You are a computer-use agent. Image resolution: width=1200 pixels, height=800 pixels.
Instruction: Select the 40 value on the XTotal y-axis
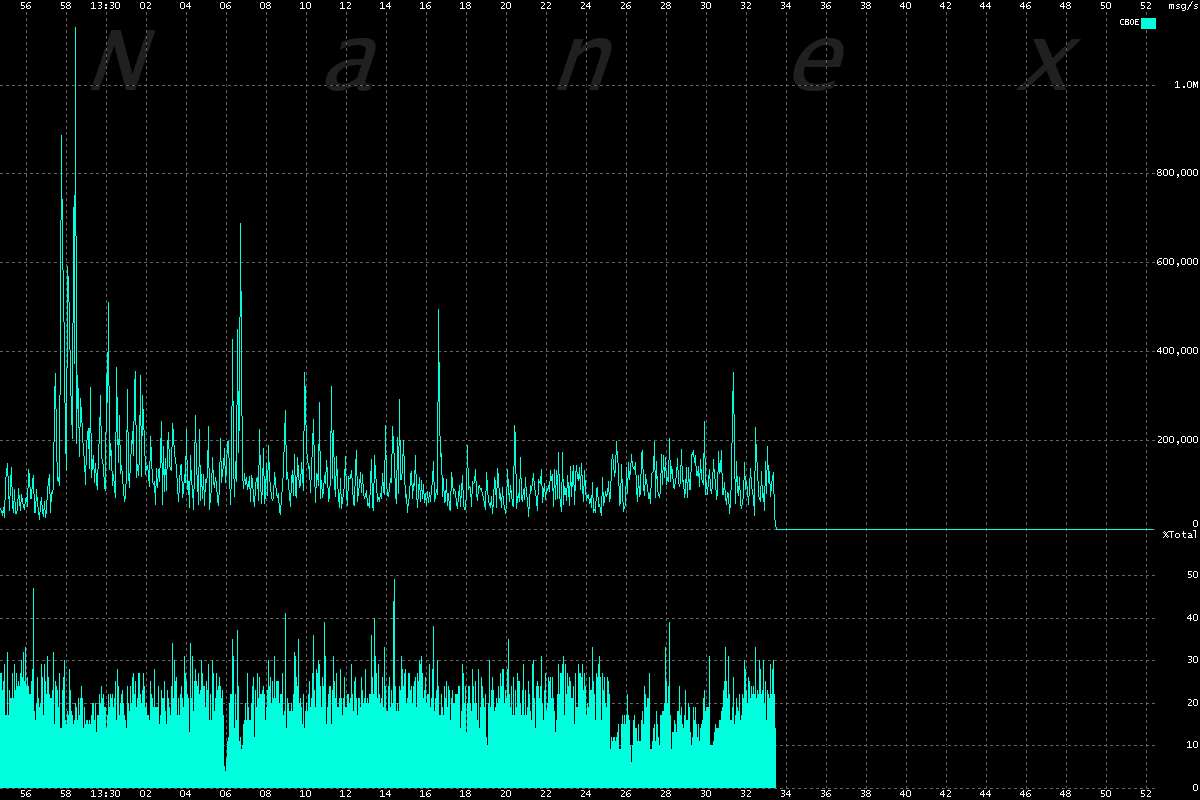pos(1191,618)
